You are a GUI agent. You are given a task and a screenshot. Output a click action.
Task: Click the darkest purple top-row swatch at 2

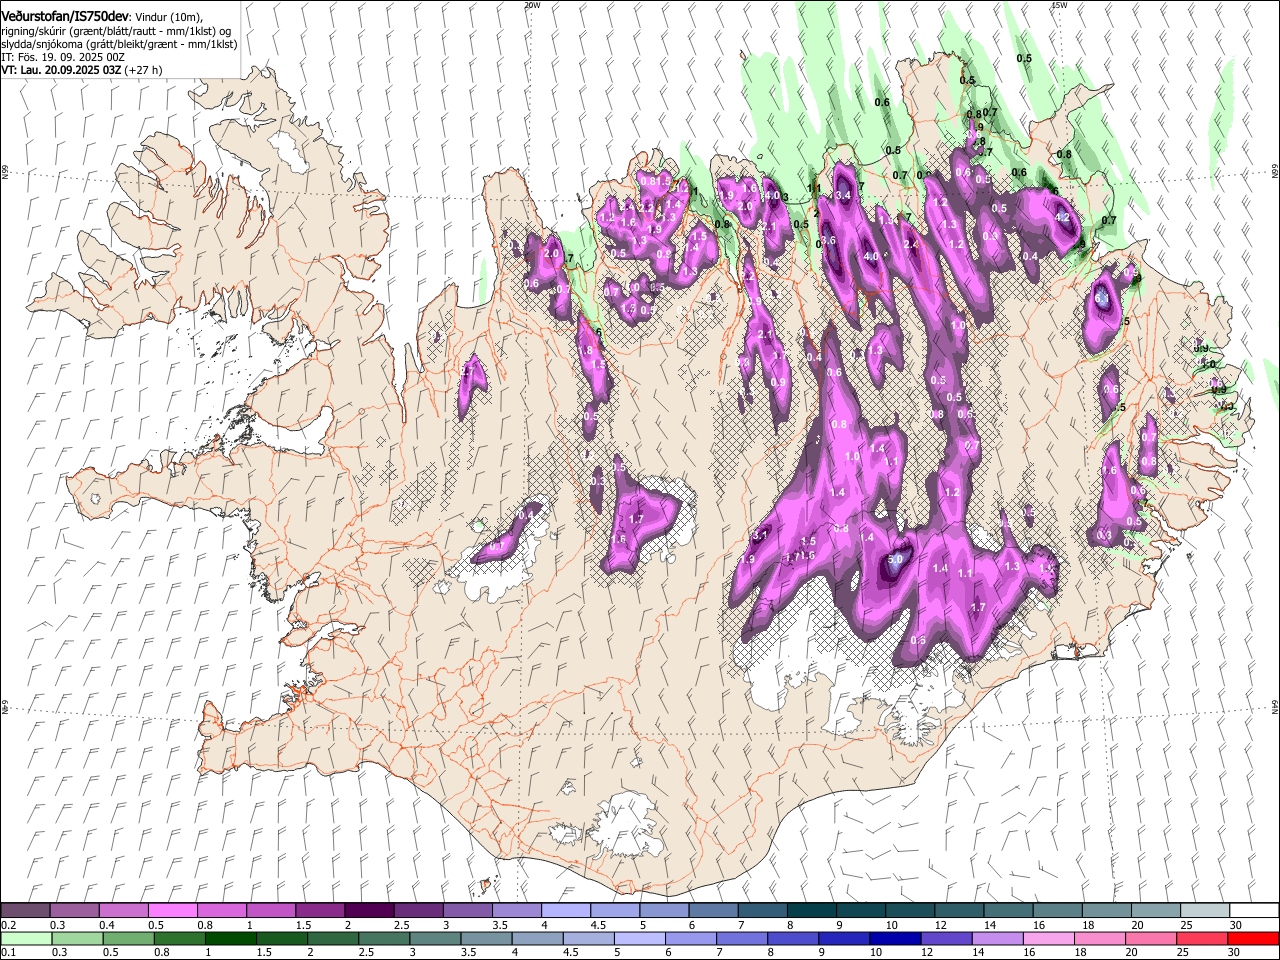coord(368,910)
